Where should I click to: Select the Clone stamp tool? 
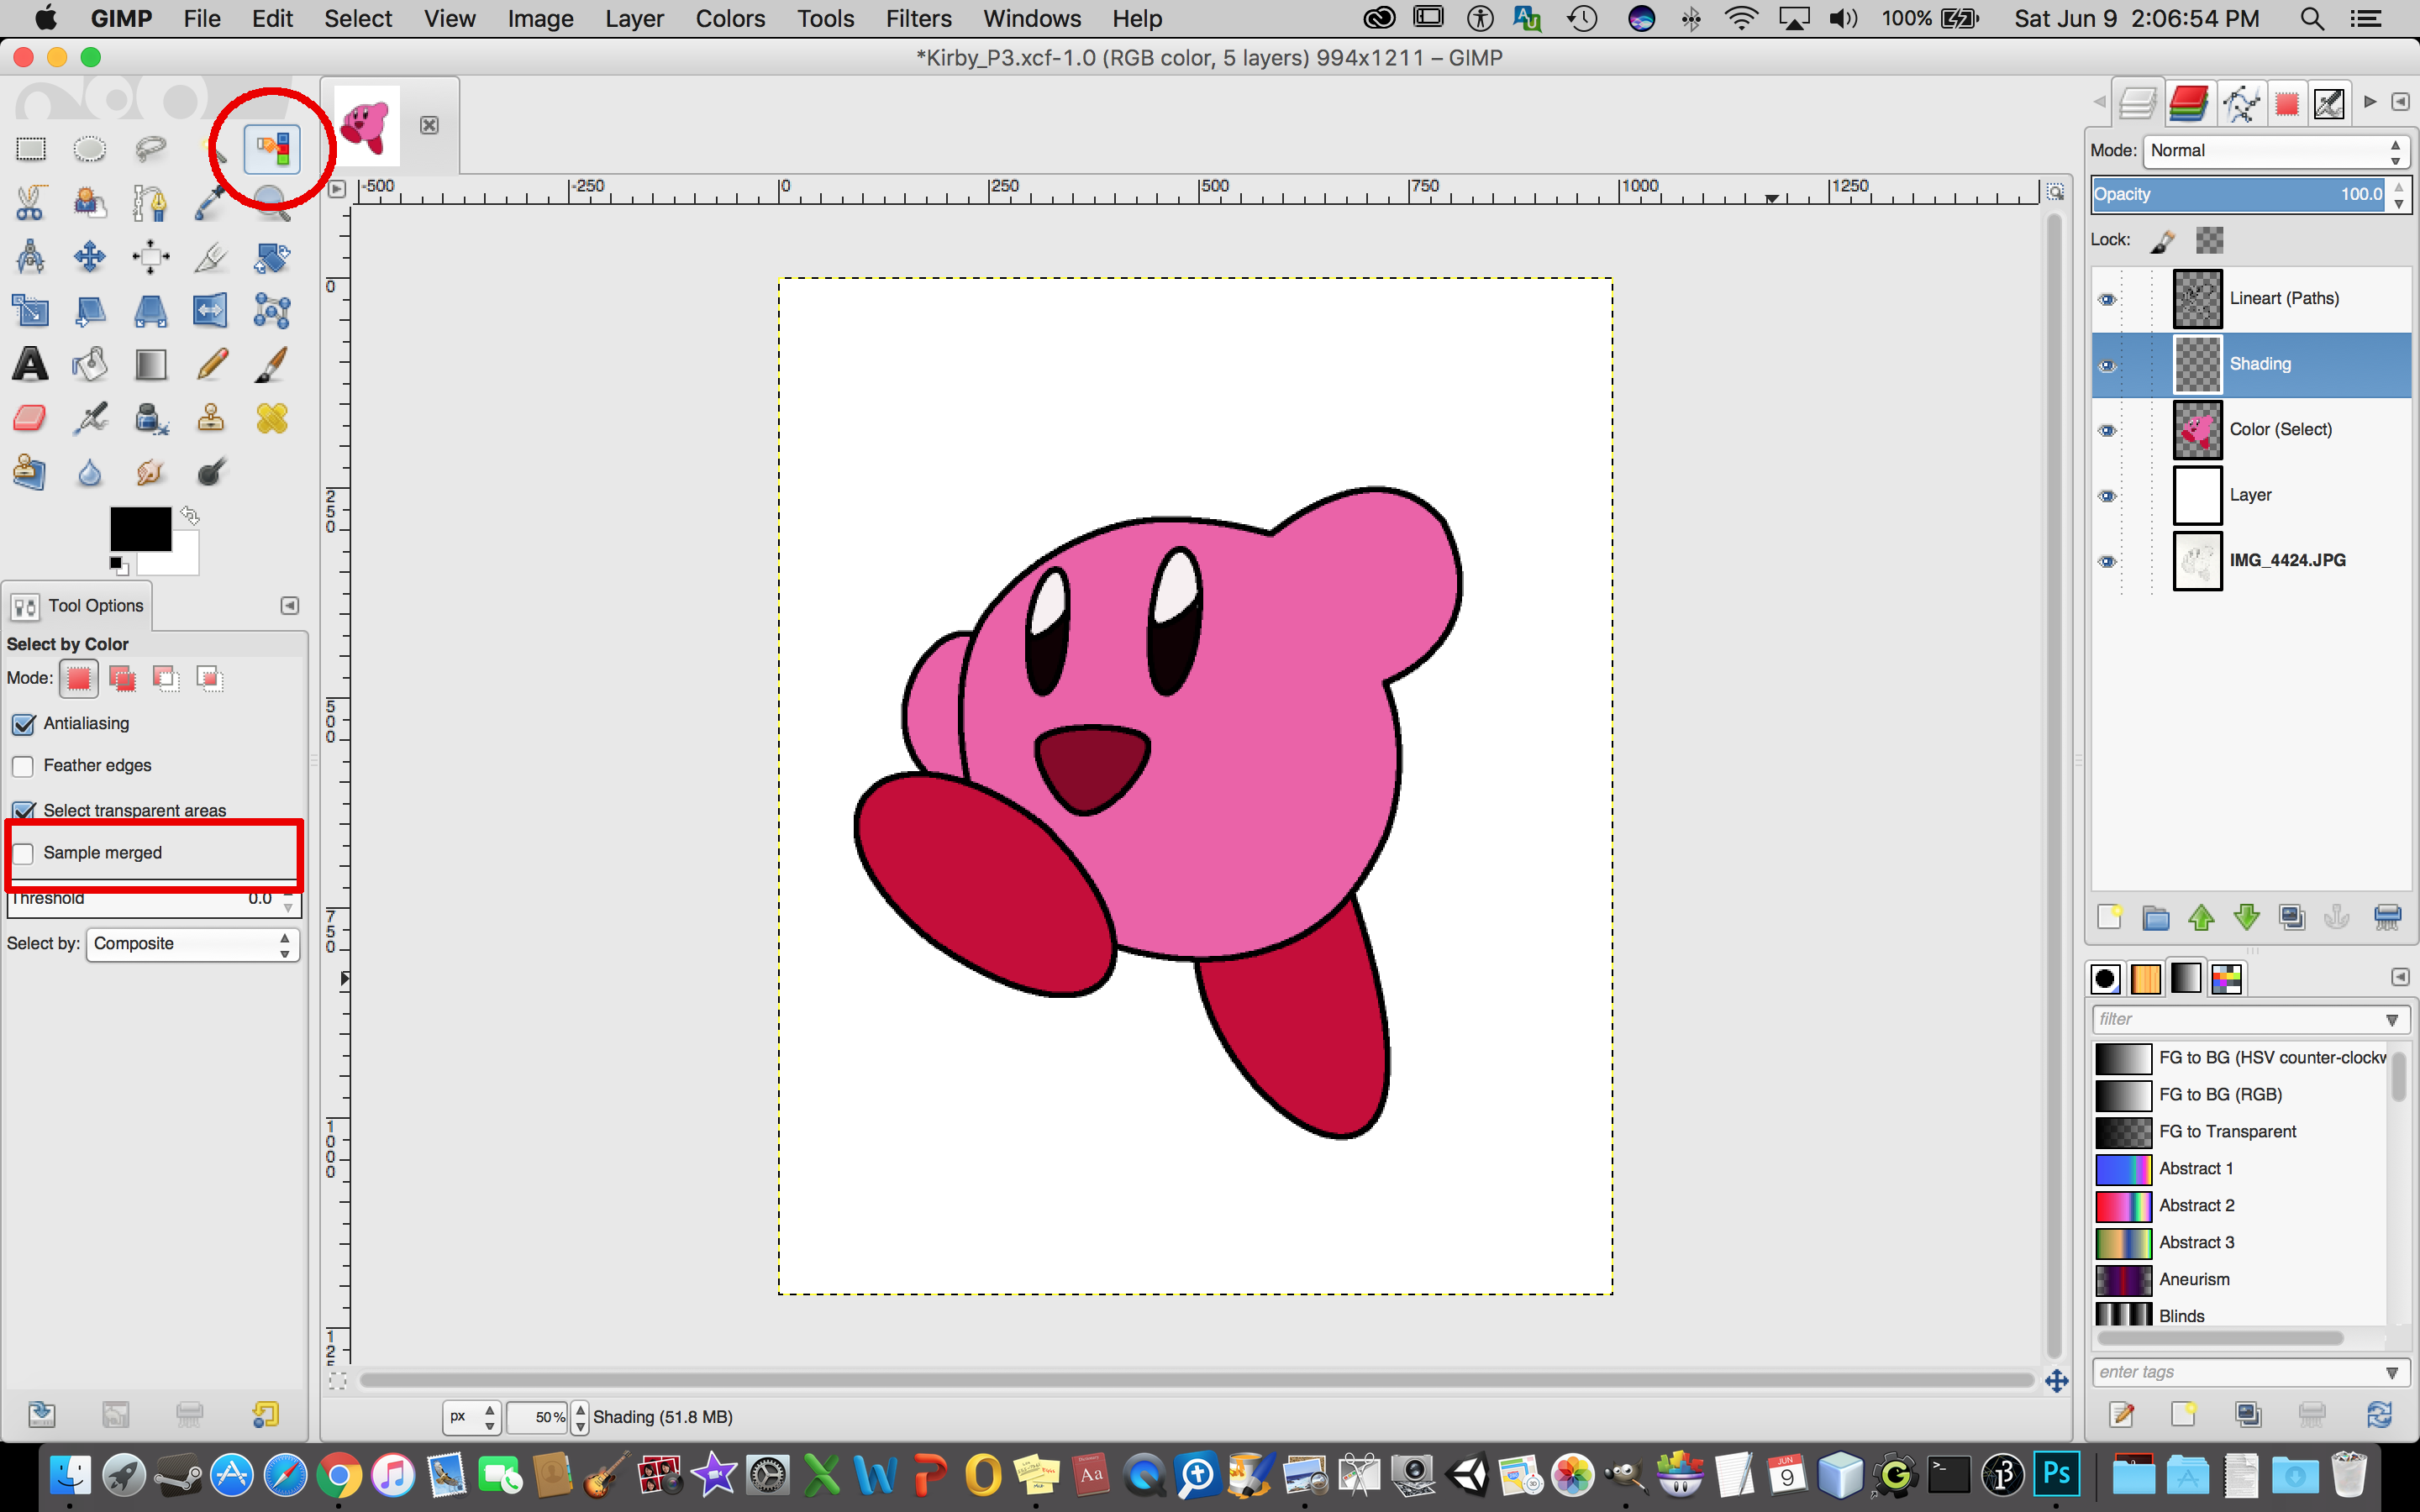pyautogui.click(x=211, y=418)
